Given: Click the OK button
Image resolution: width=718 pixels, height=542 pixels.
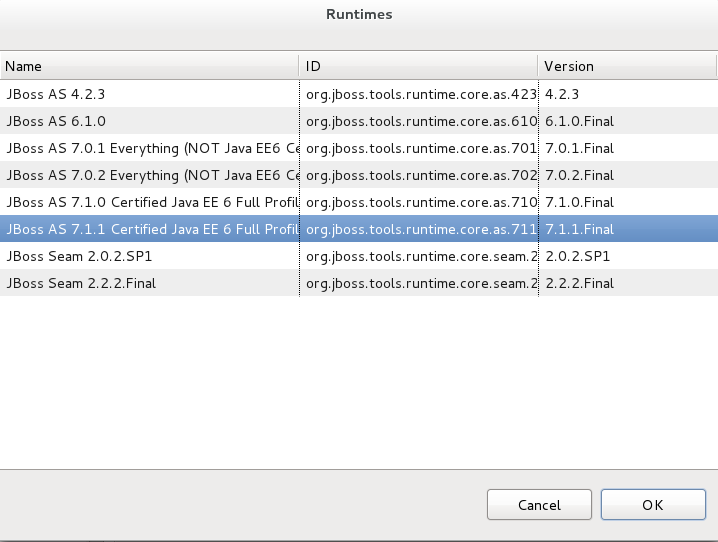Looking at the screenshot, I should pyautogui.click(x=652, y=505).
